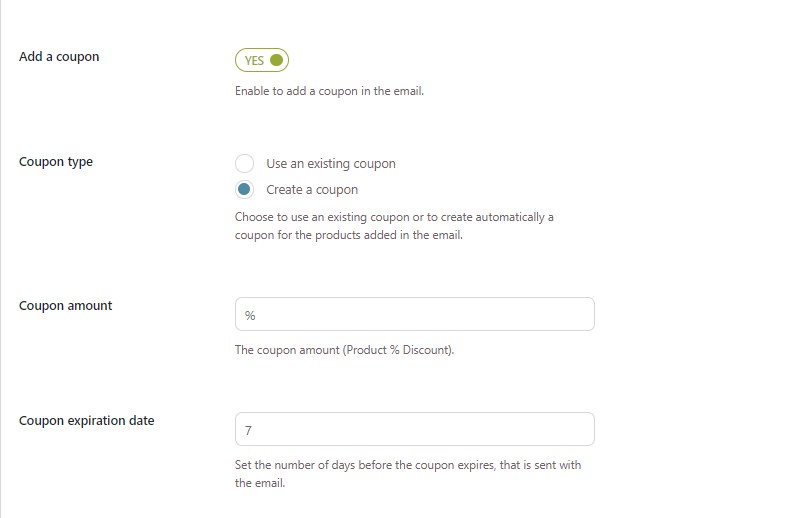788x518 pixels.
Task: Click the 'Use an existing coupon' option text
Action: pos(330,164)
